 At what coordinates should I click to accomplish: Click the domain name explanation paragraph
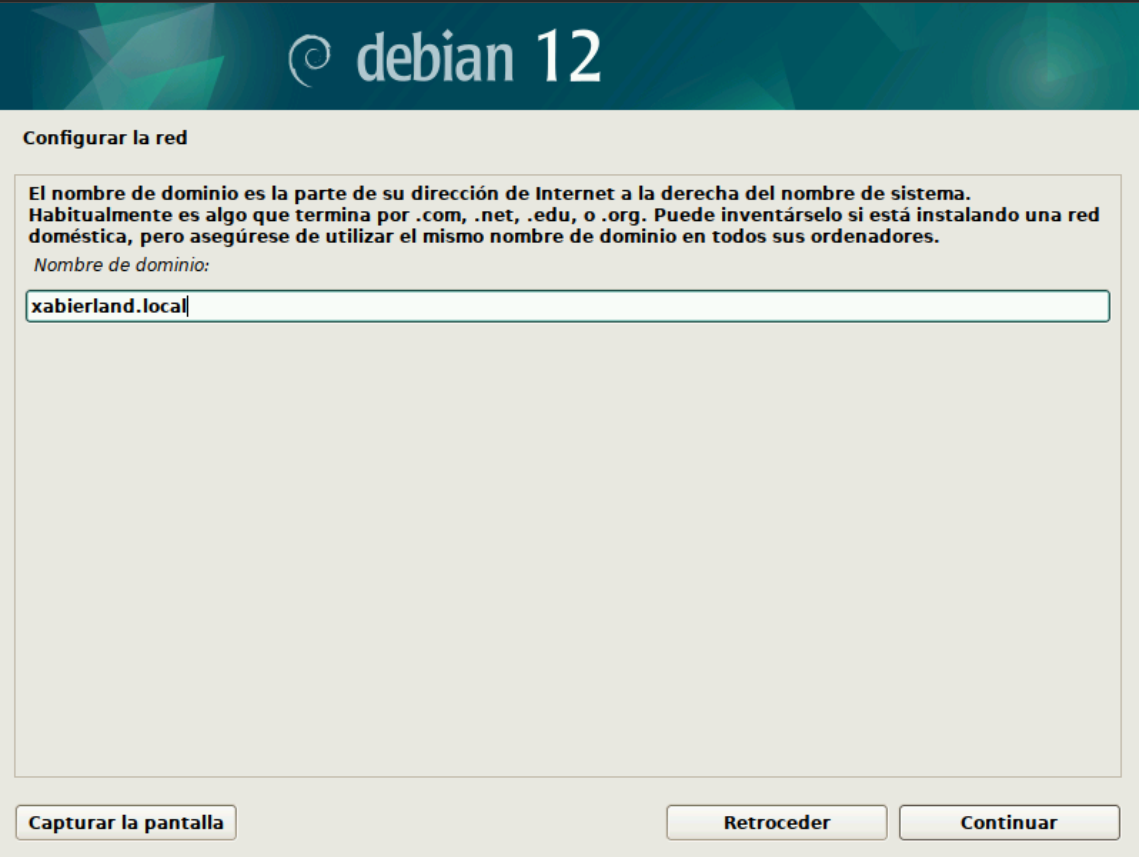coord(564,215)
